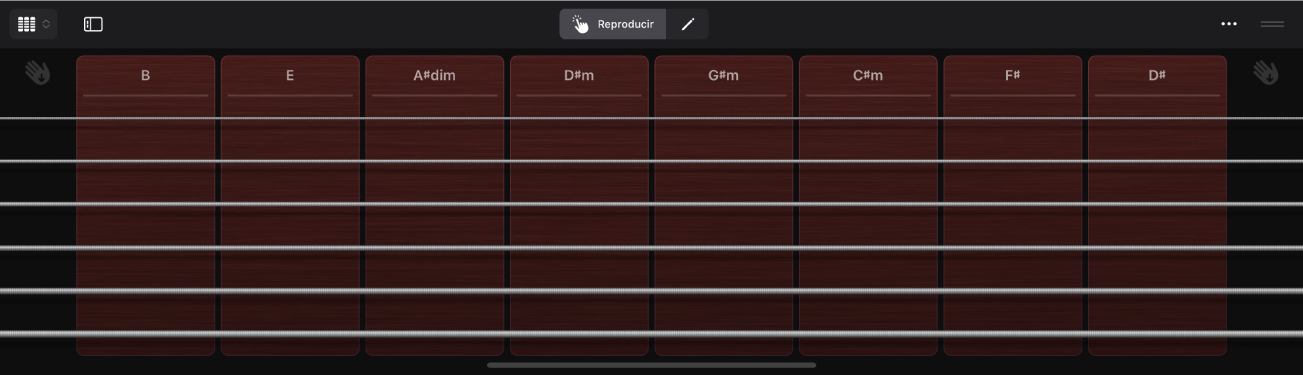This screenshot has width=1303, height=375.
Task: Play the D♯ chord strip
Action: tap(1157, 205)
